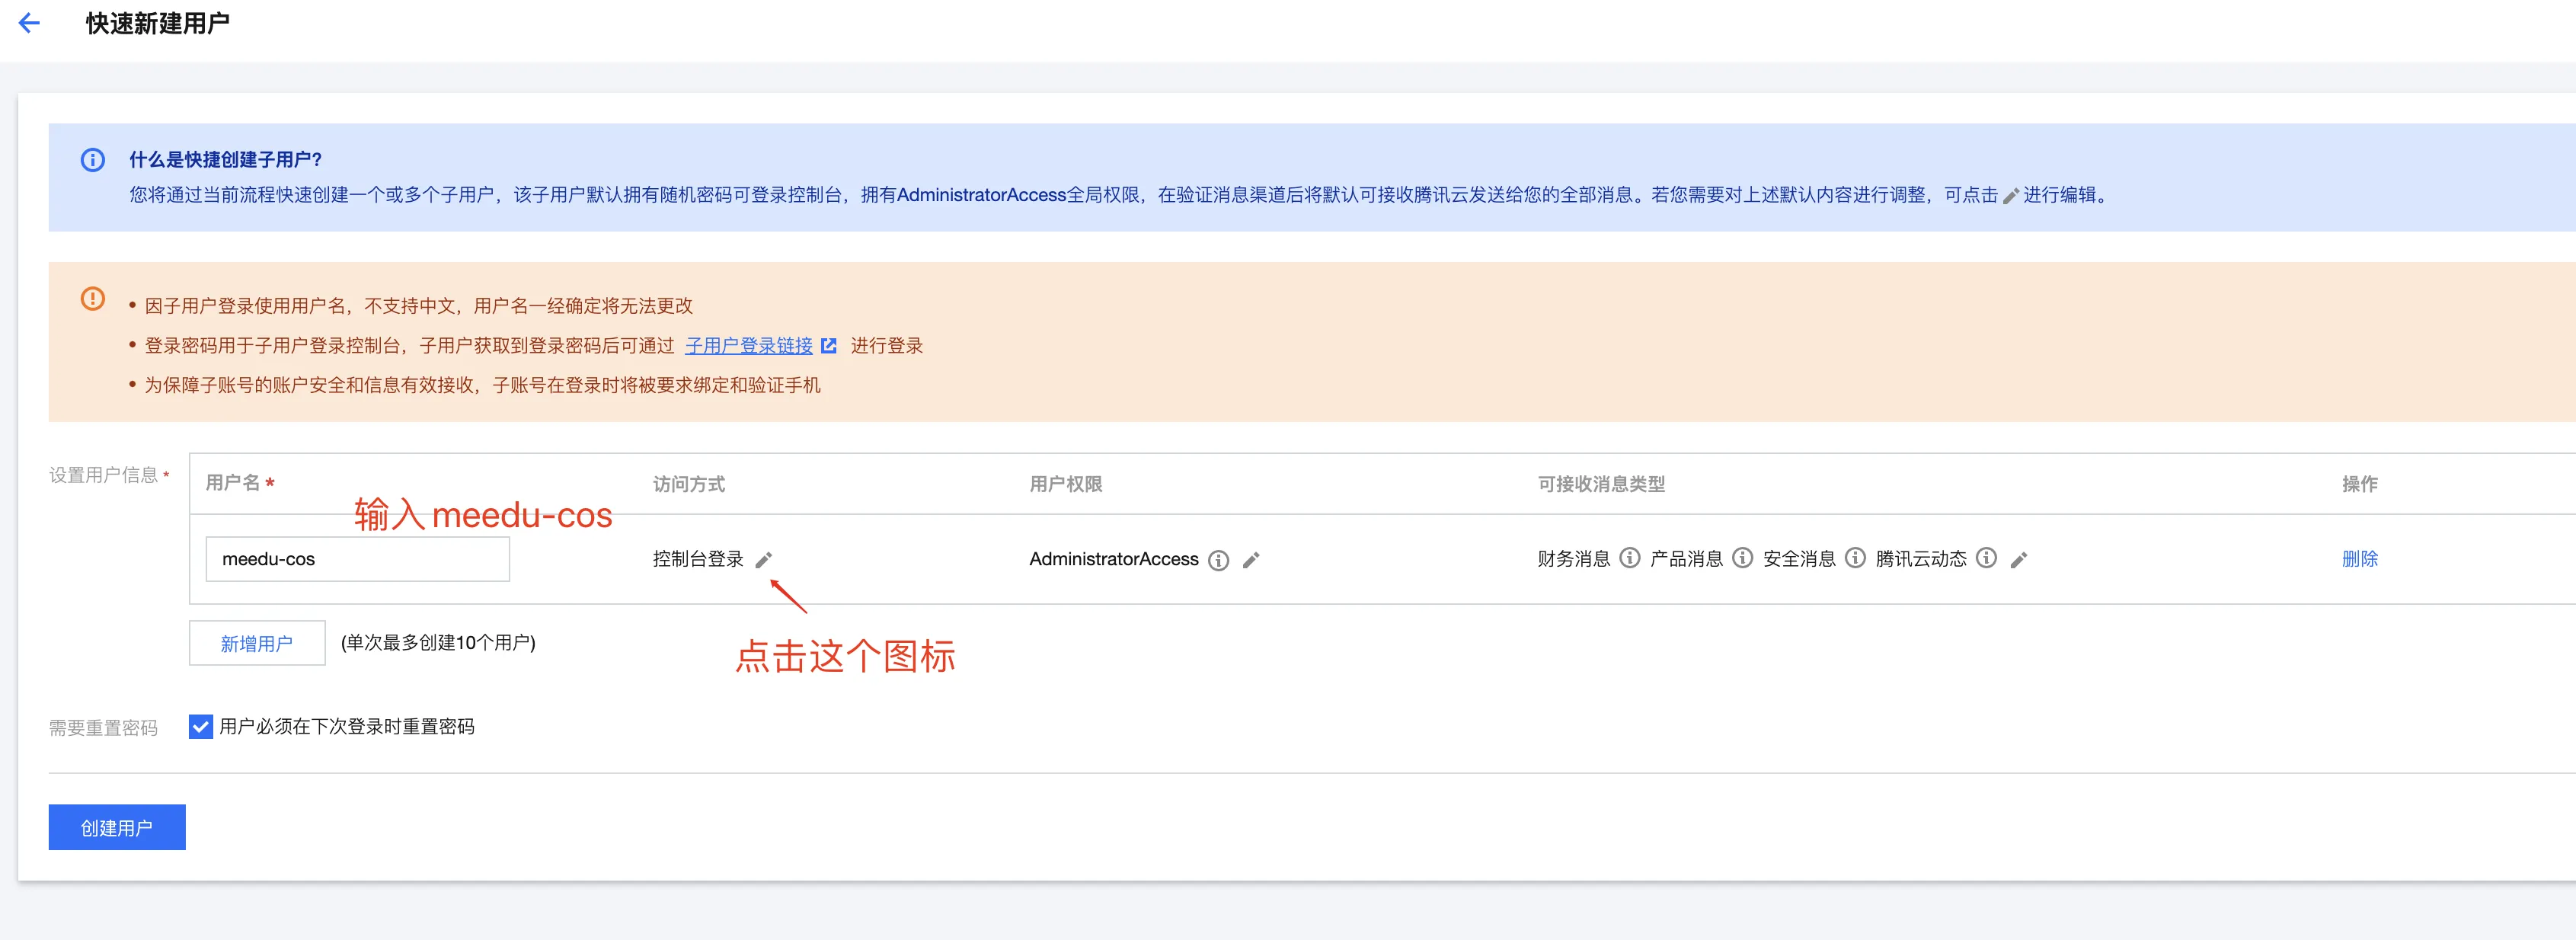Click info icon next to AdministratorAccess

[x=1218, y=560]
